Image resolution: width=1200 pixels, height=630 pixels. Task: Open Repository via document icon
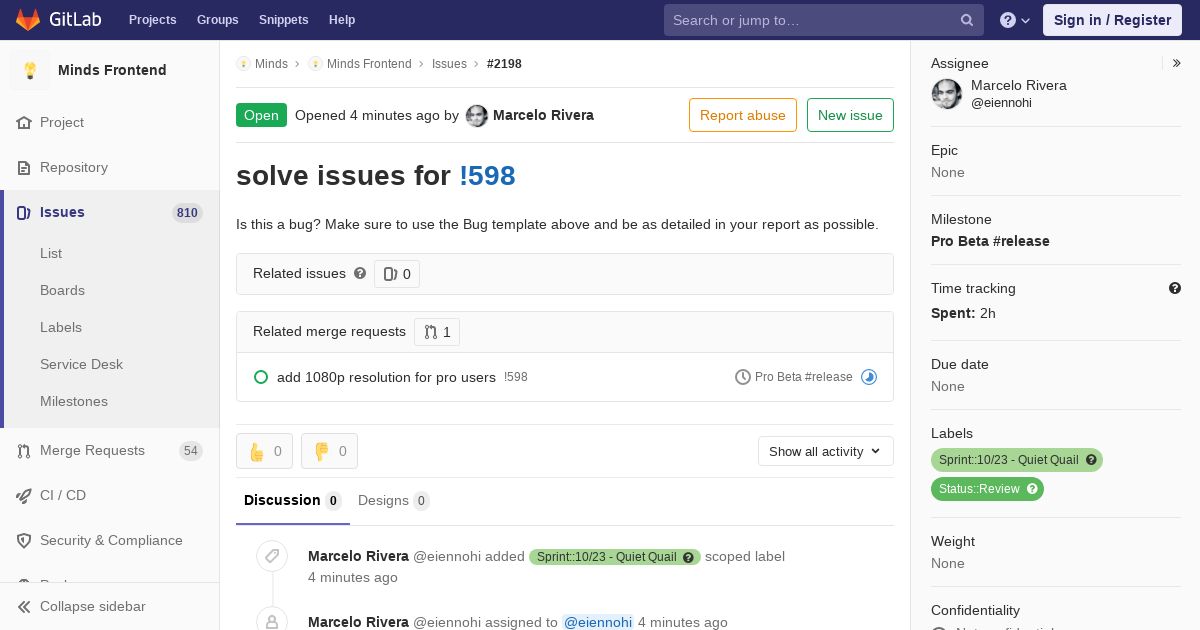click(x=25, y=168)
